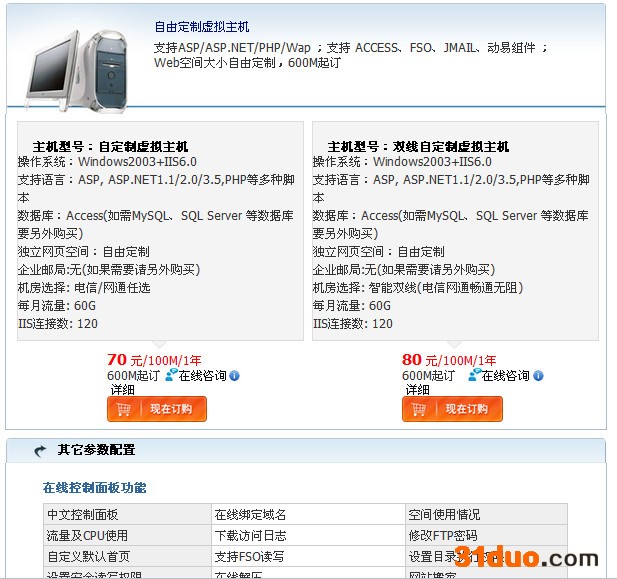
Task: Click the blue info icon under the 70元 plan
Action: pyautogui.click(x=235, y=376)
